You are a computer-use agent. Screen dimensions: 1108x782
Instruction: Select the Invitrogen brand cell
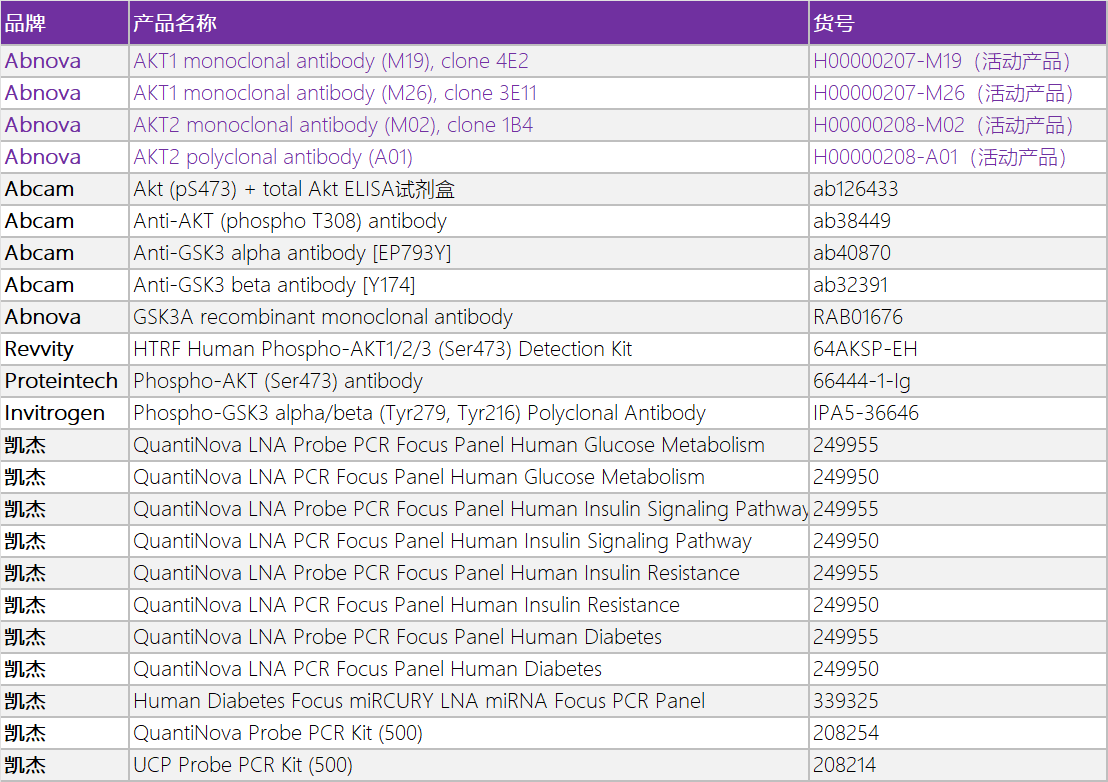point(64,413)
